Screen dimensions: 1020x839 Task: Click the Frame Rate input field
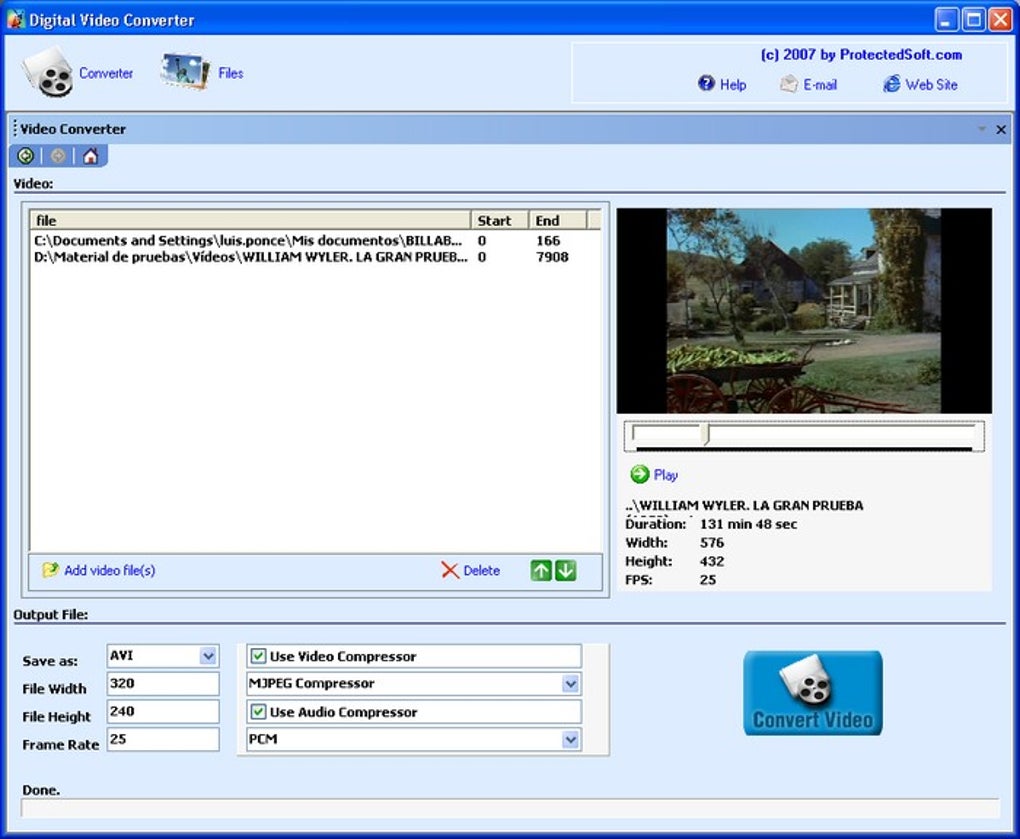point(163,739)
